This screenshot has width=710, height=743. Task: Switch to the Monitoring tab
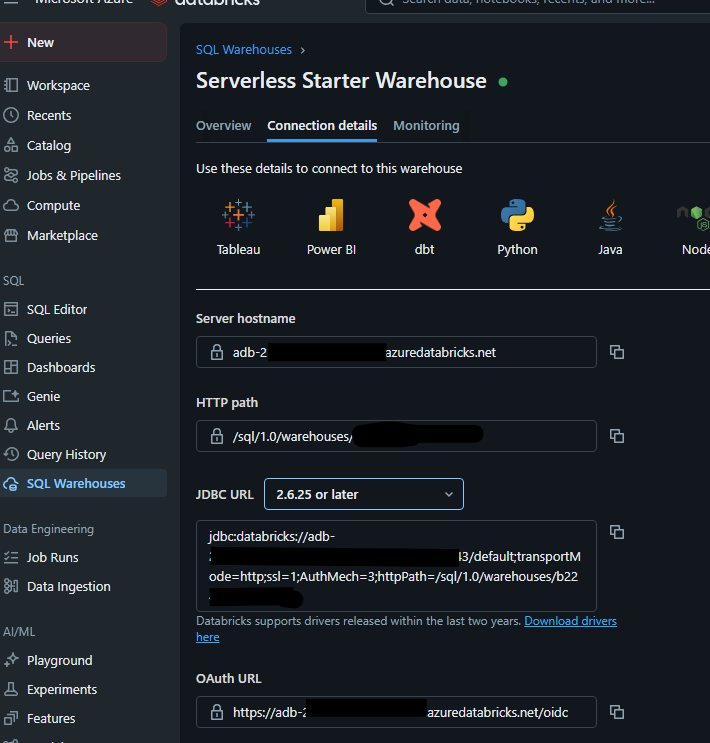point(426,126)
